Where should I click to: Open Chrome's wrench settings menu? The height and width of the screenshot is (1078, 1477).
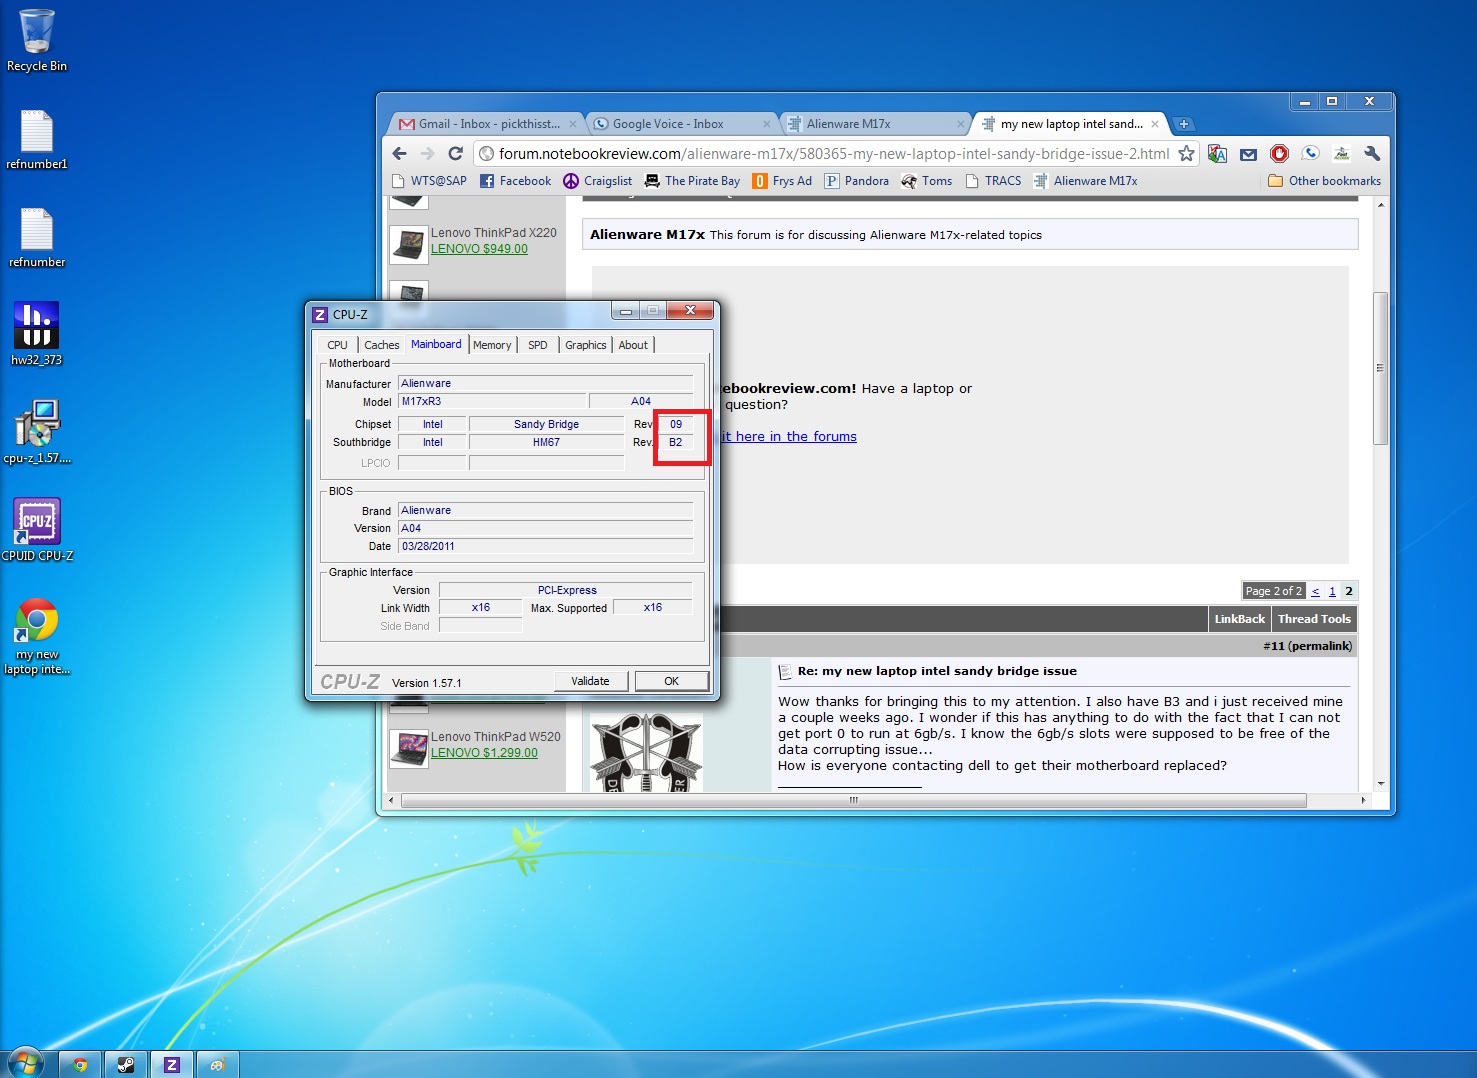pyautogui.click(x=1372, y=153)
